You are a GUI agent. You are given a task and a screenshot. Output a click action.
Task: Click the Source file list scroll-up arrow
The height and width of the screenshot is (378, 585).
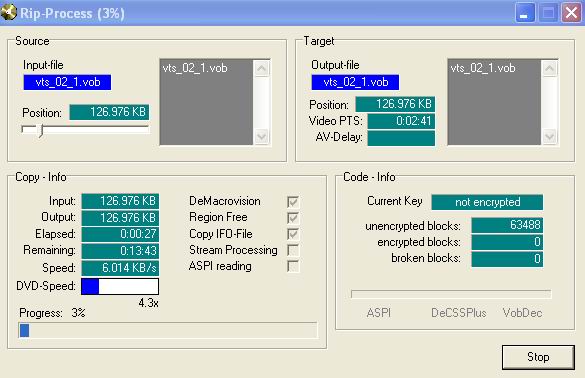click(262, 69)
